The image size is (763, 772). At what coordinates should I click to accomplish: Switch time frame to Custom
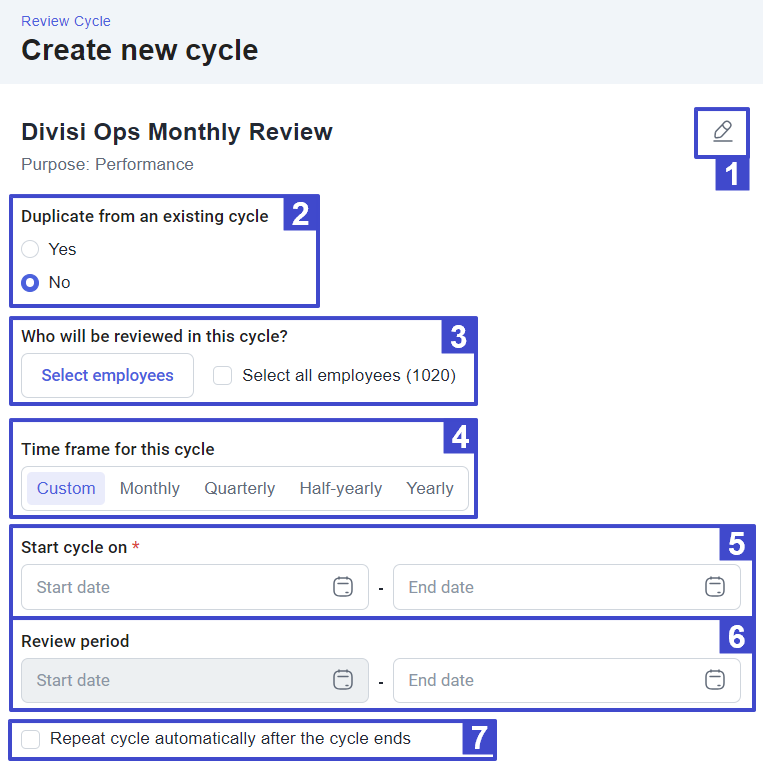66,488
